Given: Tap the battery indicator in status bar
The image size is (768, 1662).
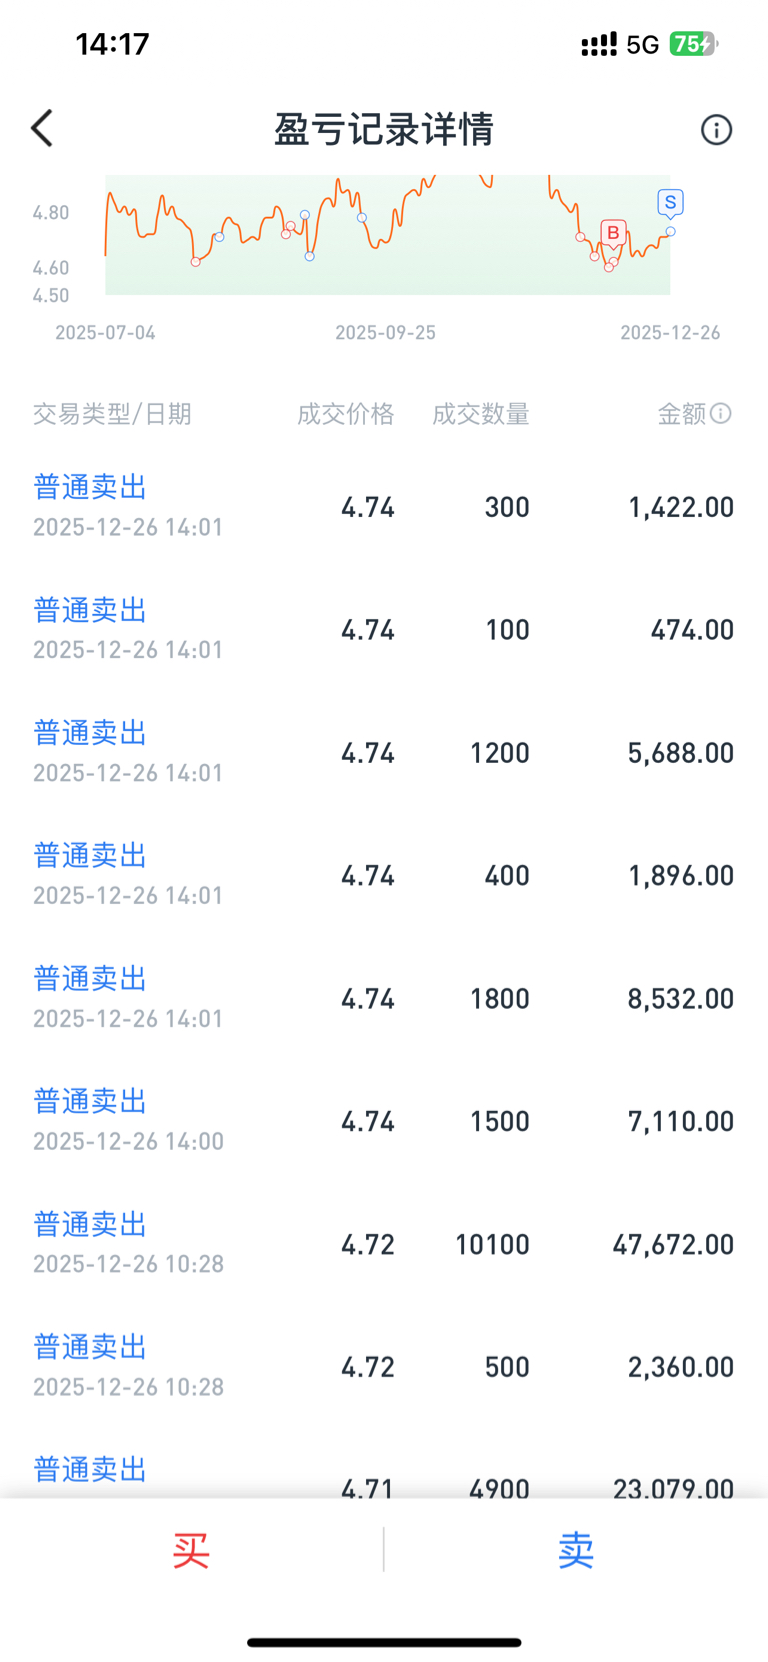Looking at the screenshot, I should [x=694, y=44].
